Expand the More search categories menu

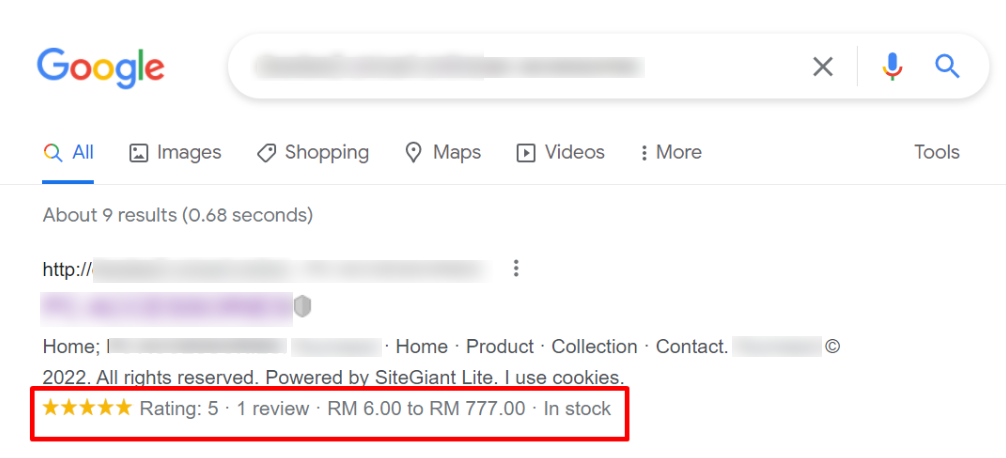click(x=671, y=153)
